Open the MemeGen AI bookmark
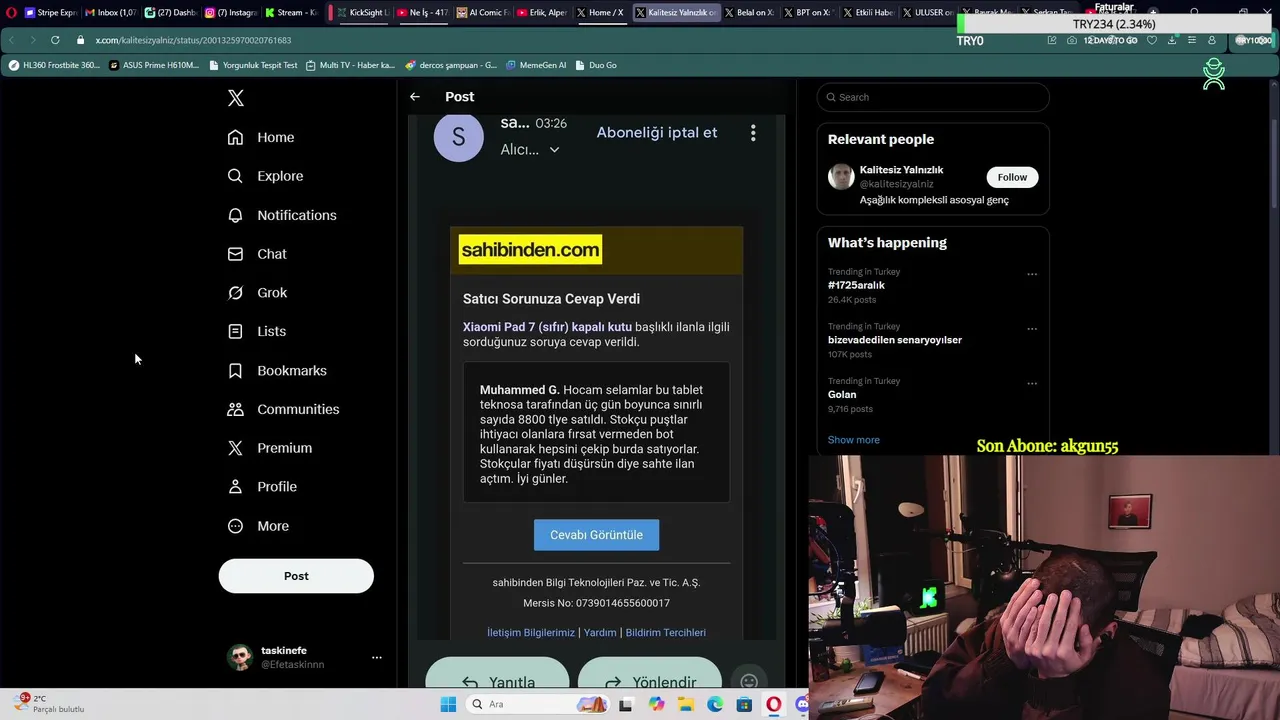The width and height of the screenshot is (1280, 720). click(x=536, y=65)
